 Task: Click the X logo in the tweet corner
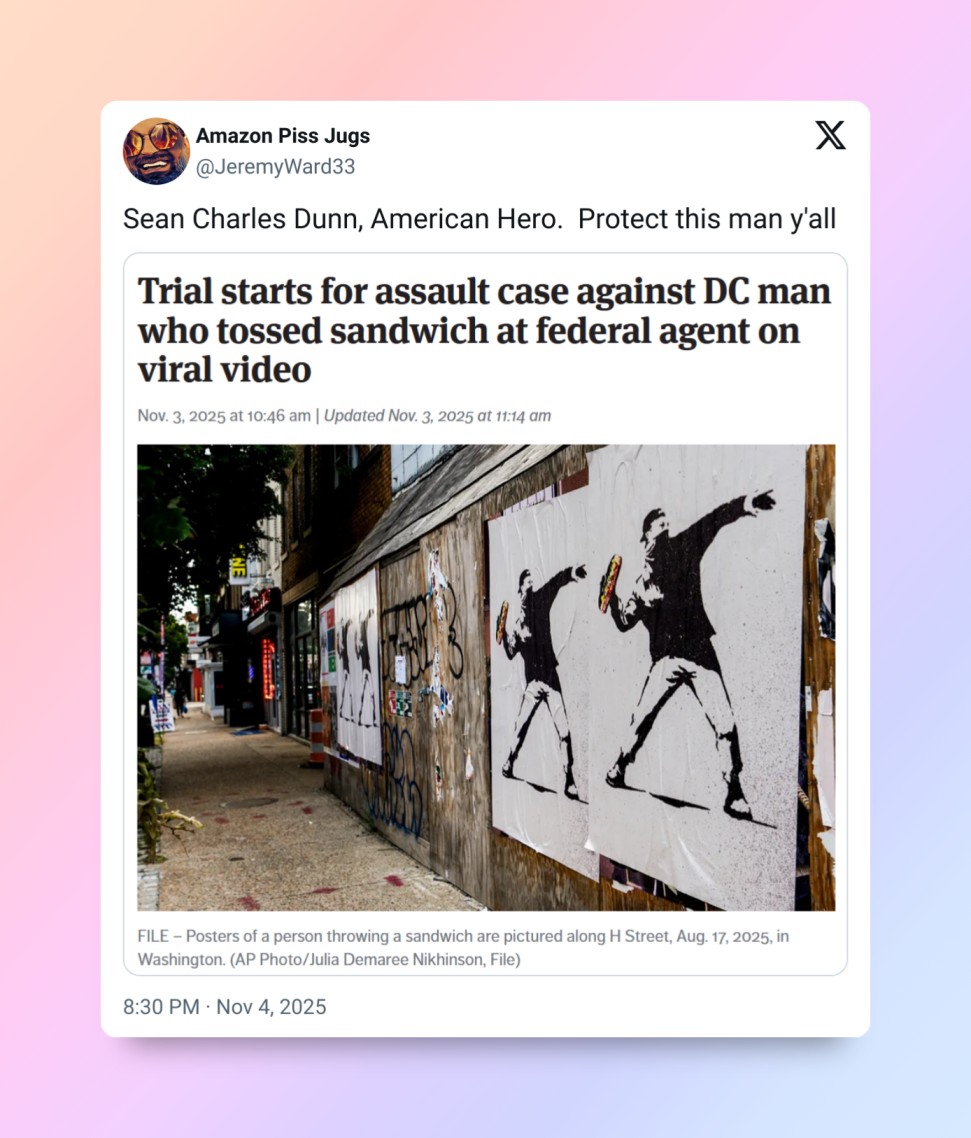tap(830, 135)
